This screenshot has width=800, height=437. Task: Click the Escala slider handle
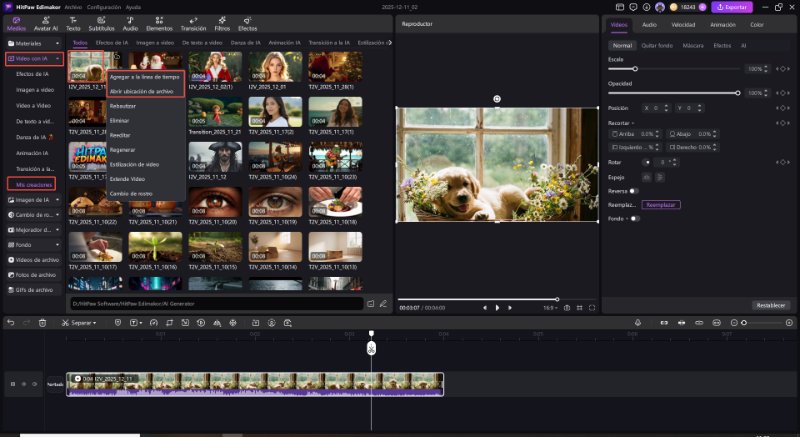[635, 69]
